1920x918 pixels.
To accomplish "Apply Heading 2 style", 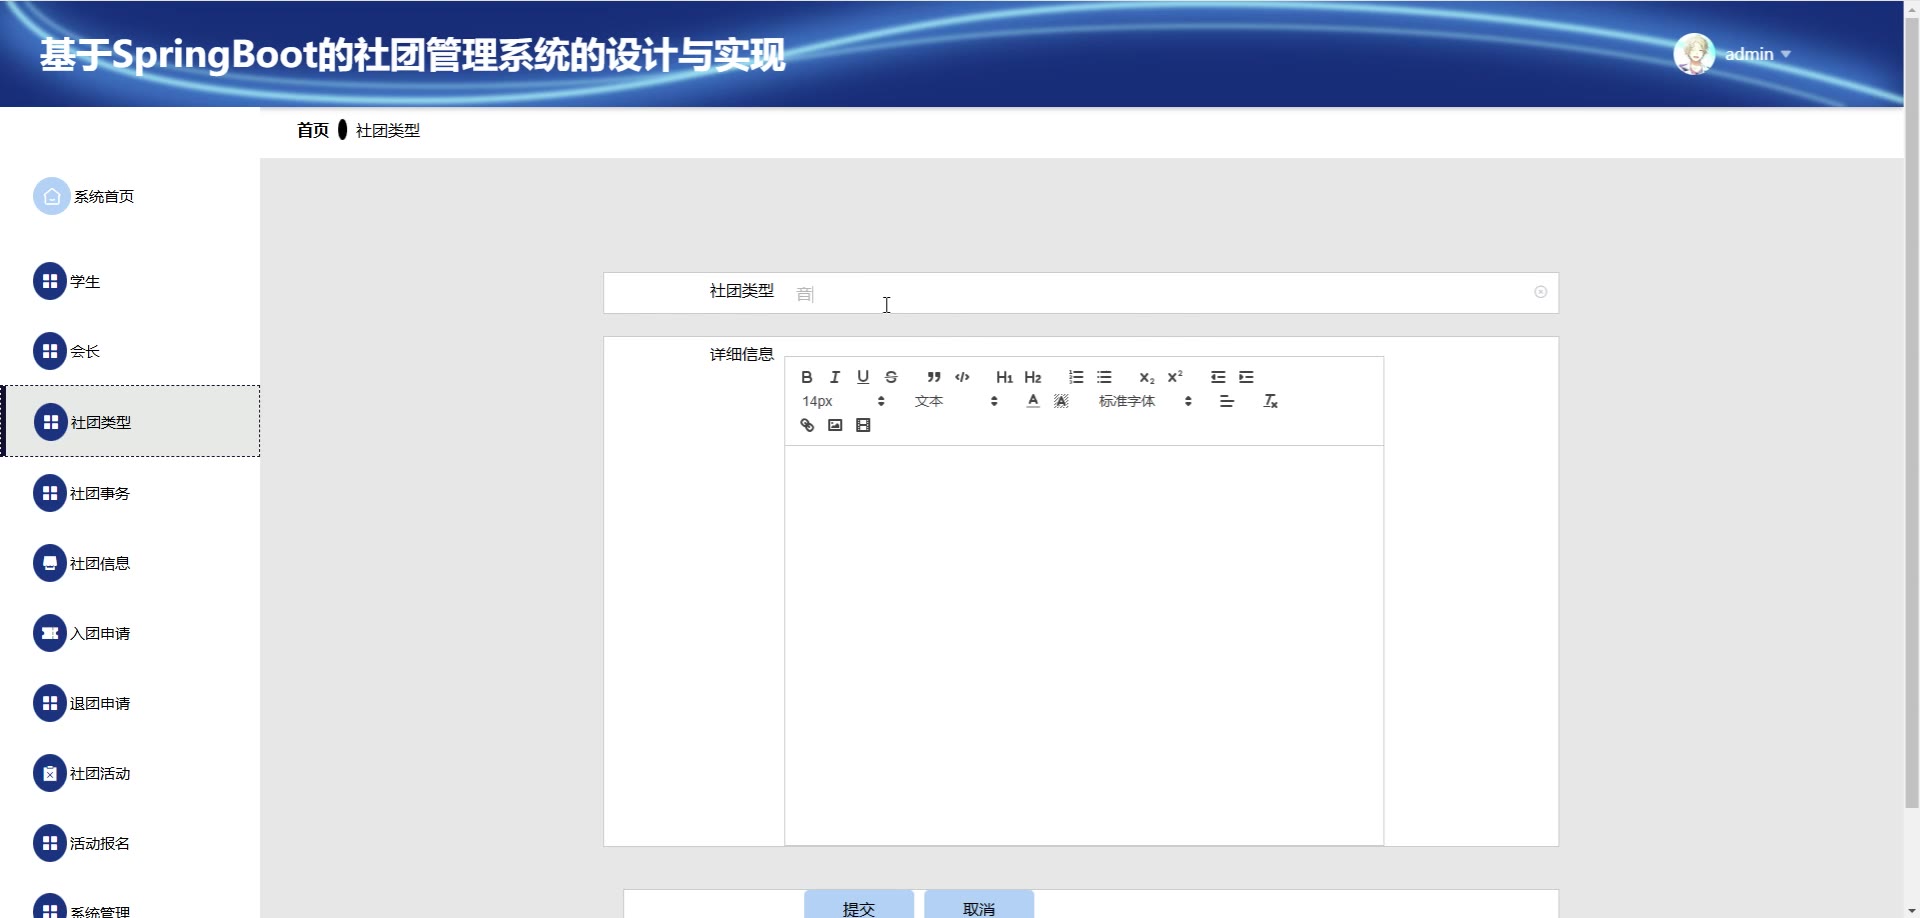I will point(1033,377).
